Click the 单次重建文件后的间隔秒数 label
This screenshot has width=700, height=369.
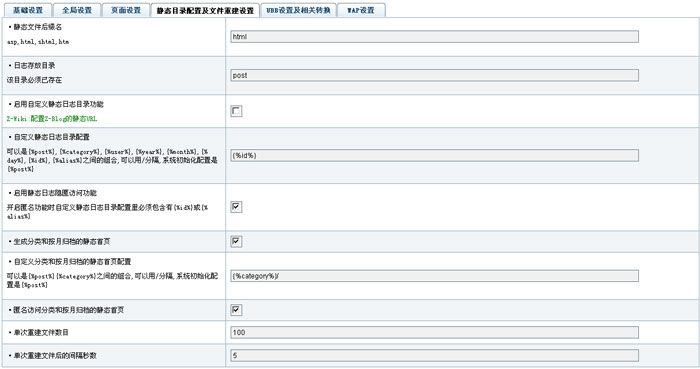click(55, 356)
